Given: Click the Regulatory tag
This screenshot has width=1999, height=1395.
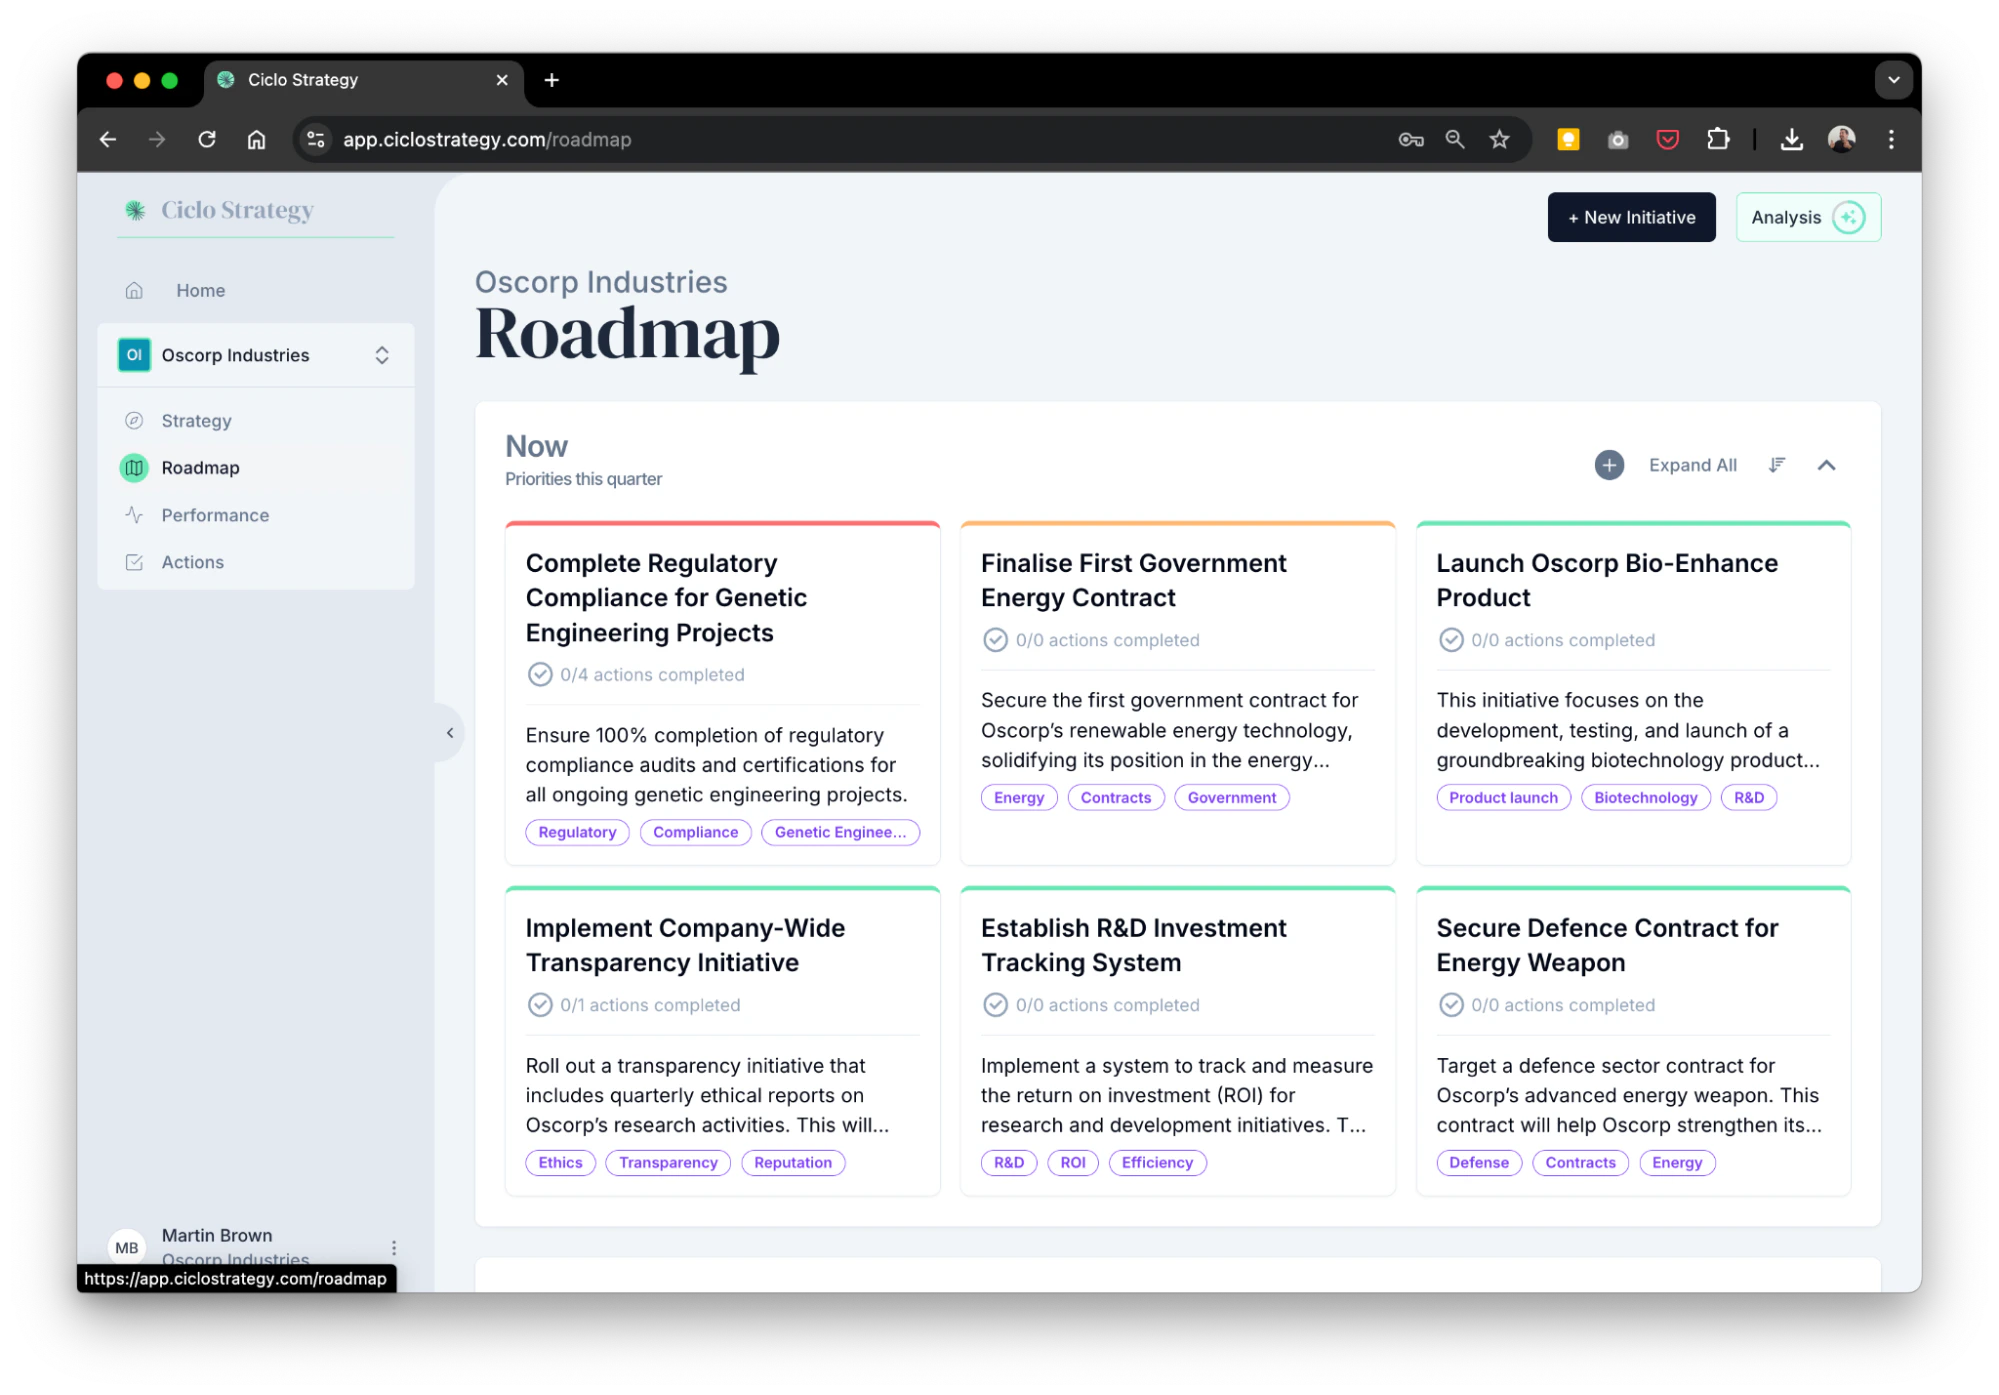Looking at the screenshot, I should (x=577, y=833).
